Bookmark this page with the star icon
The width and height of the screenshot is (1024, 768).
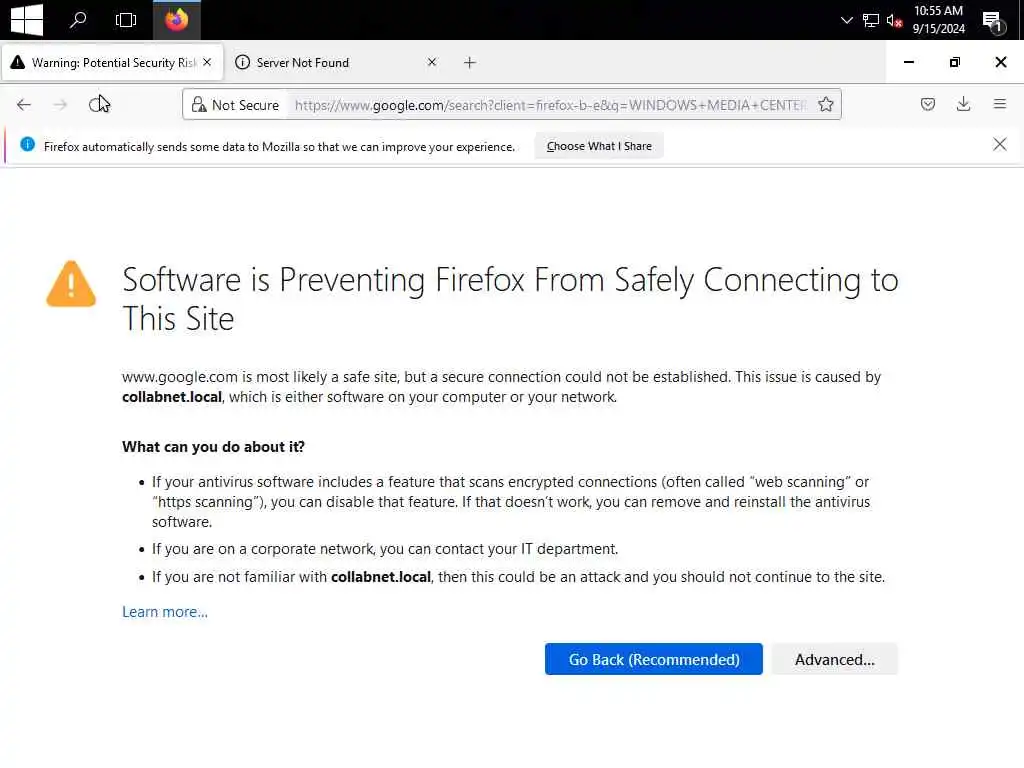click(826, 104)
